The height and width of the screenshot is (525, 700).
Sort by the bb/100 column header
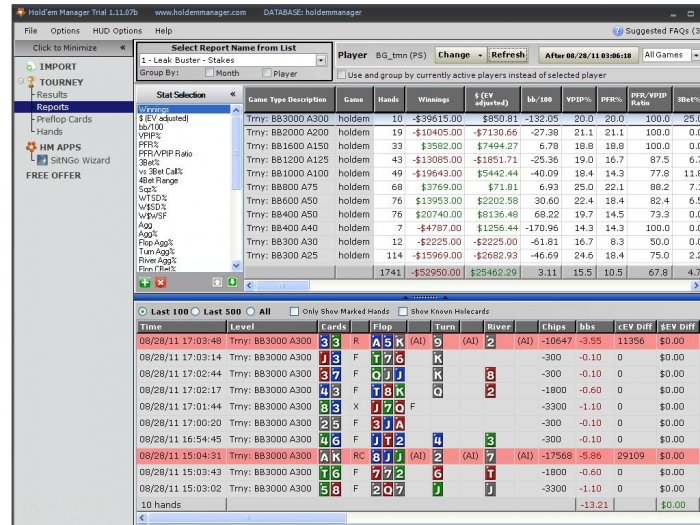539,100
